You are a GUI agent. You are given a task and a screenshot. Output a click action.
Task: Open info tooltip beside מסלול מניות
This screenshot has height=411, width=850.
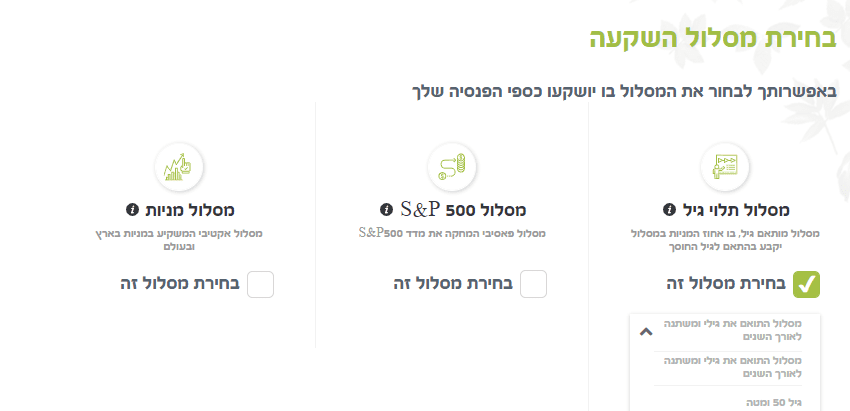pos(131,210)
